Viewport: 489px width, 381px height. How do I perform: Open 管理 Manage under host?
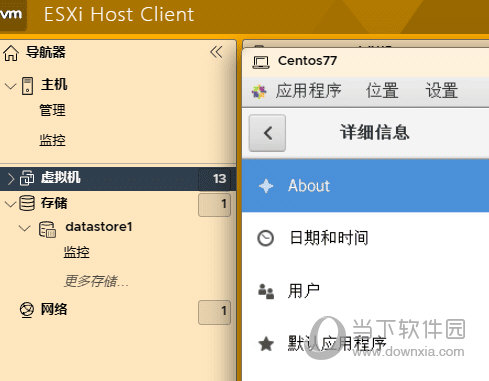pos(52,110)
